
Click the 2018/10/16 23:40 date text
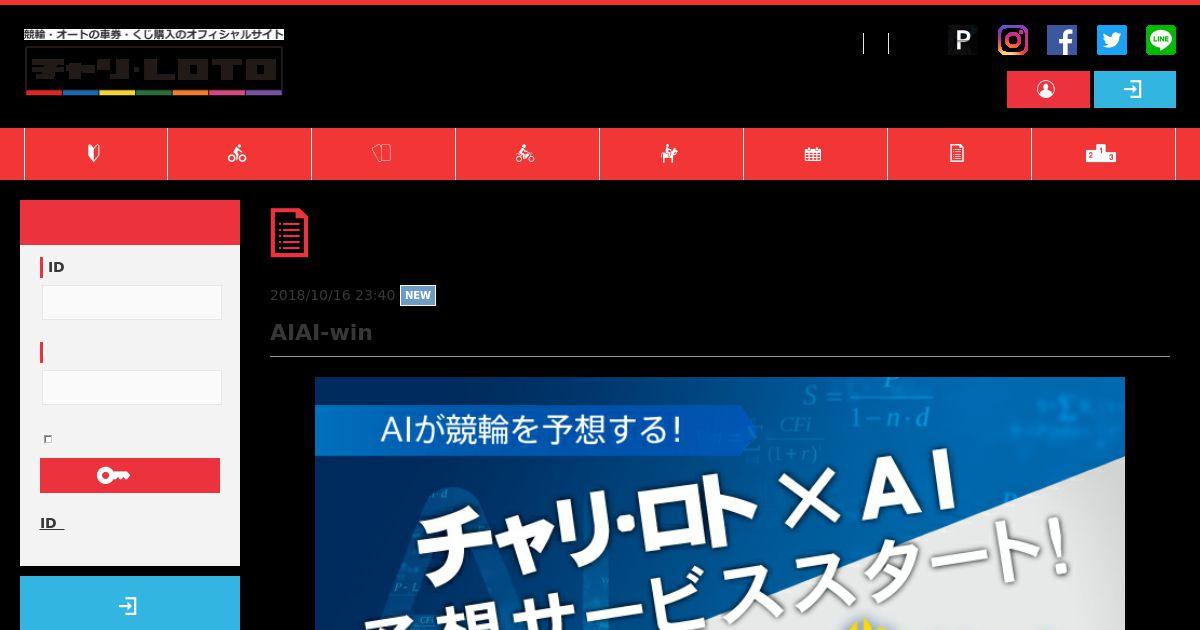(x=332, y=295)
